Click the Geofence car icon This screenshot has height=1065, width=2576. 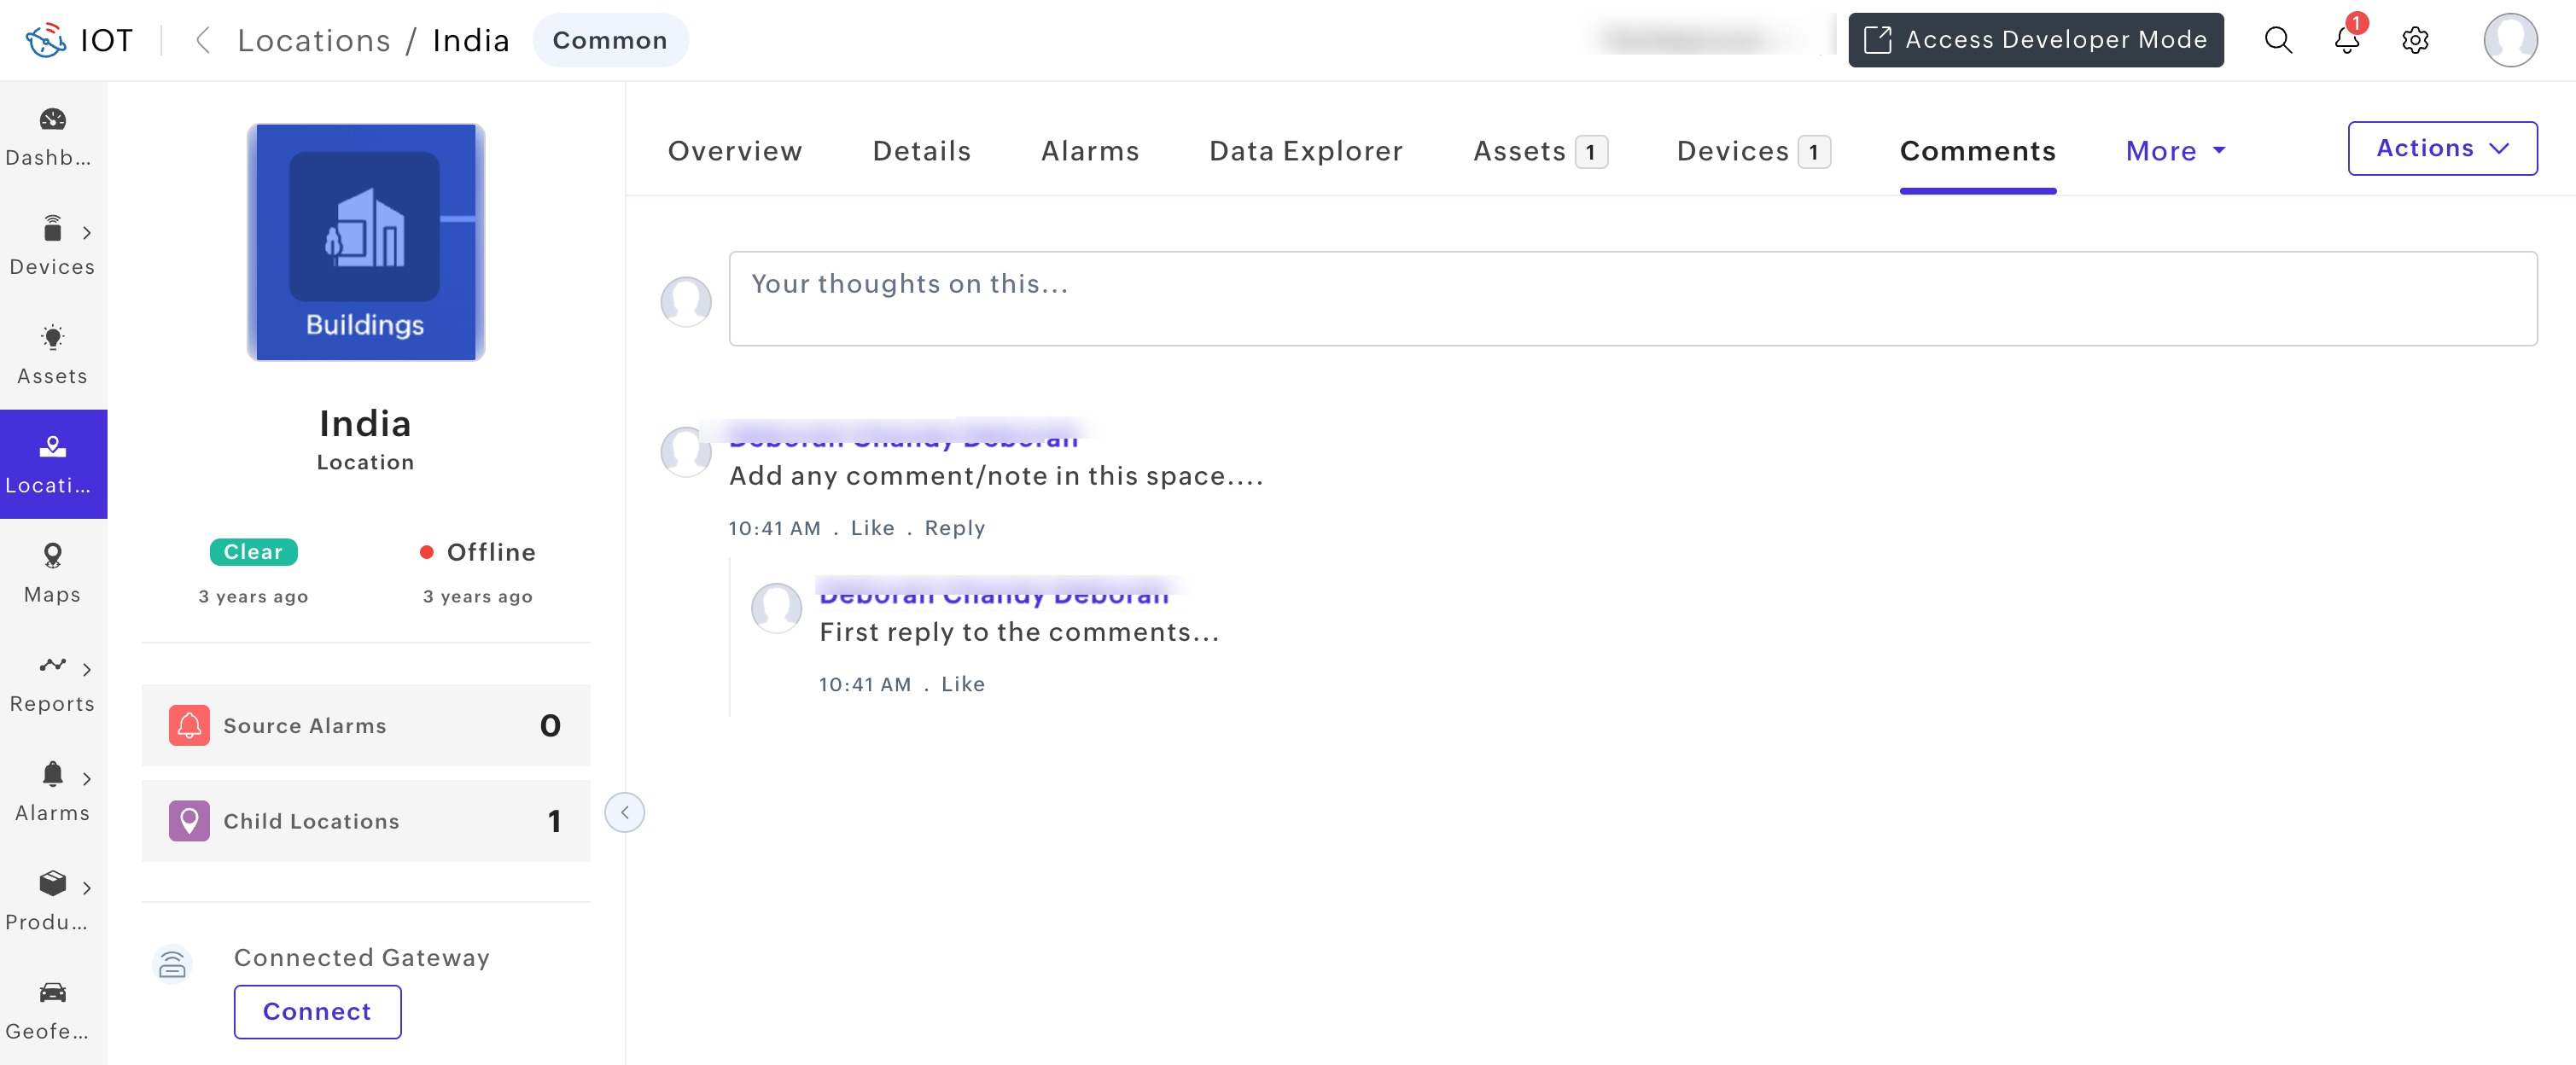click(52, 992)
